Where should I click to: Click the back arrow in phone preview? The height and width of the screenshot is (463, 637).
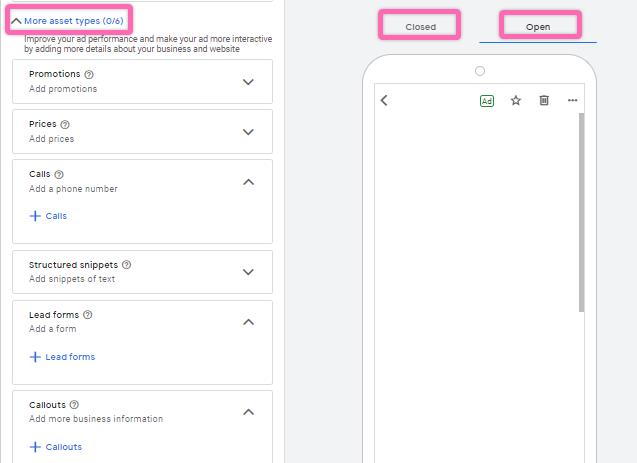pos(384,101)
